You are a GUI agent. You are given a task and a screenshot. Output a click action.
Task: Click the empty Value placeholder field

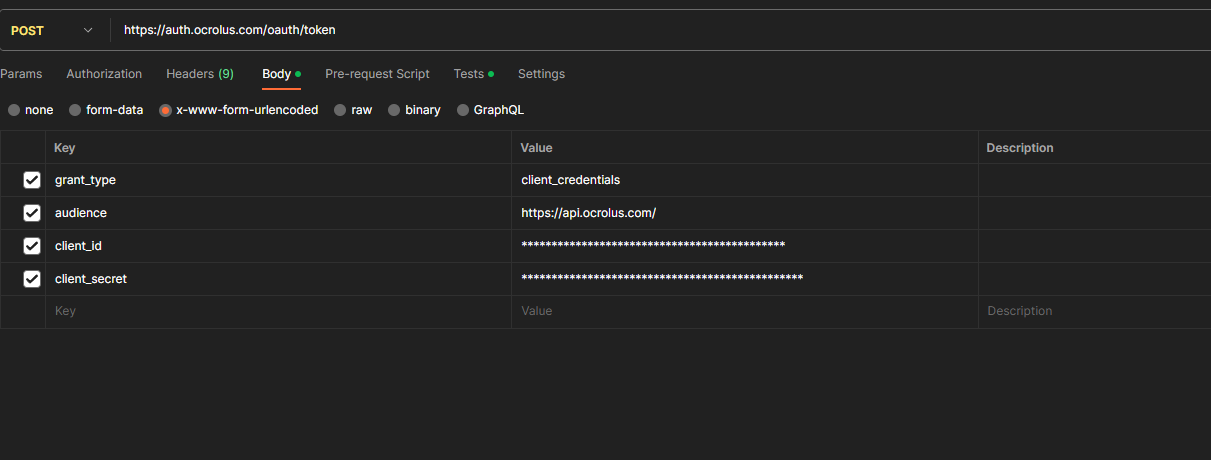click(744, 311)
